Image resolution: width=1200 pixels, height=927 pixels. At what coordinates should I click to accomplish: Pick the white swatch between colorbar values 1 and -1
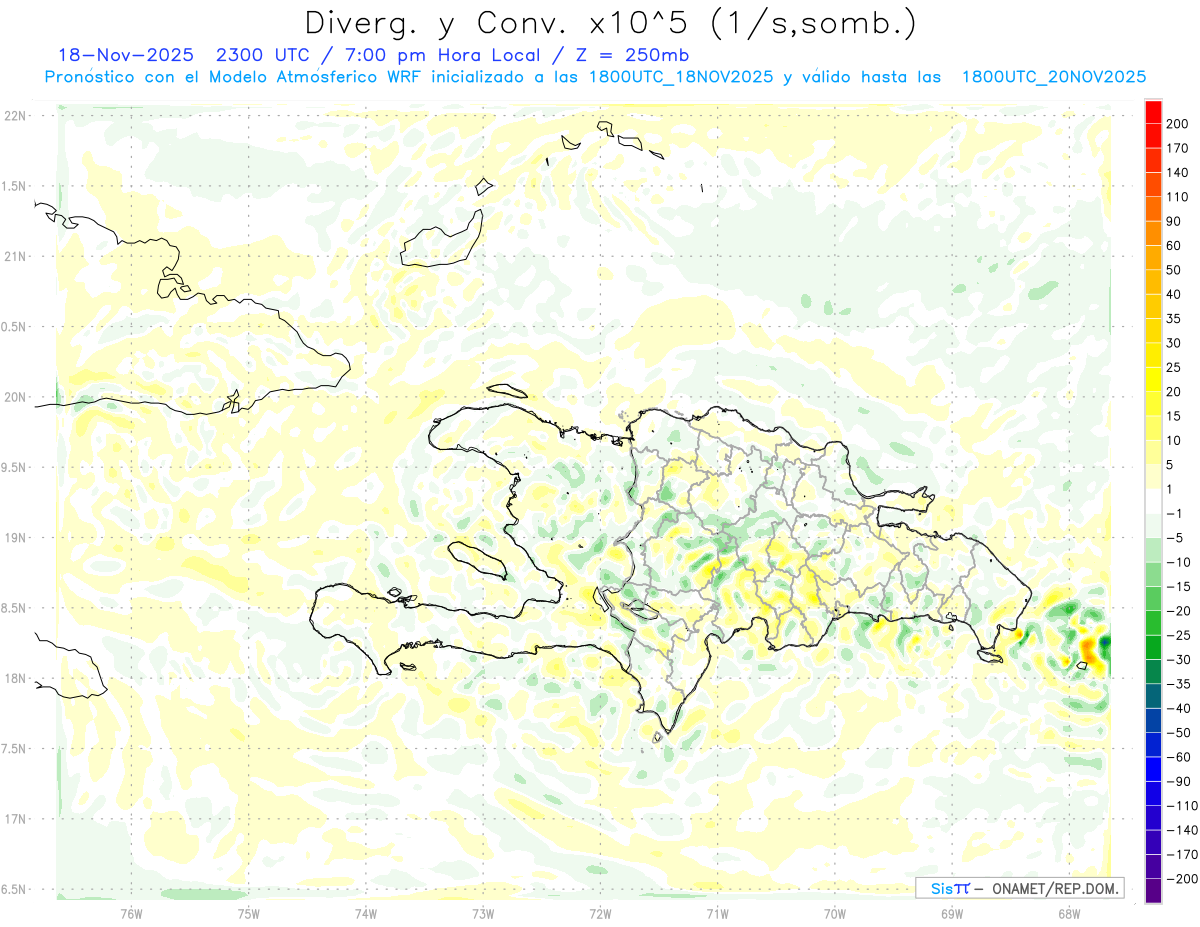pyautogui.click(x=1153, y=501)
